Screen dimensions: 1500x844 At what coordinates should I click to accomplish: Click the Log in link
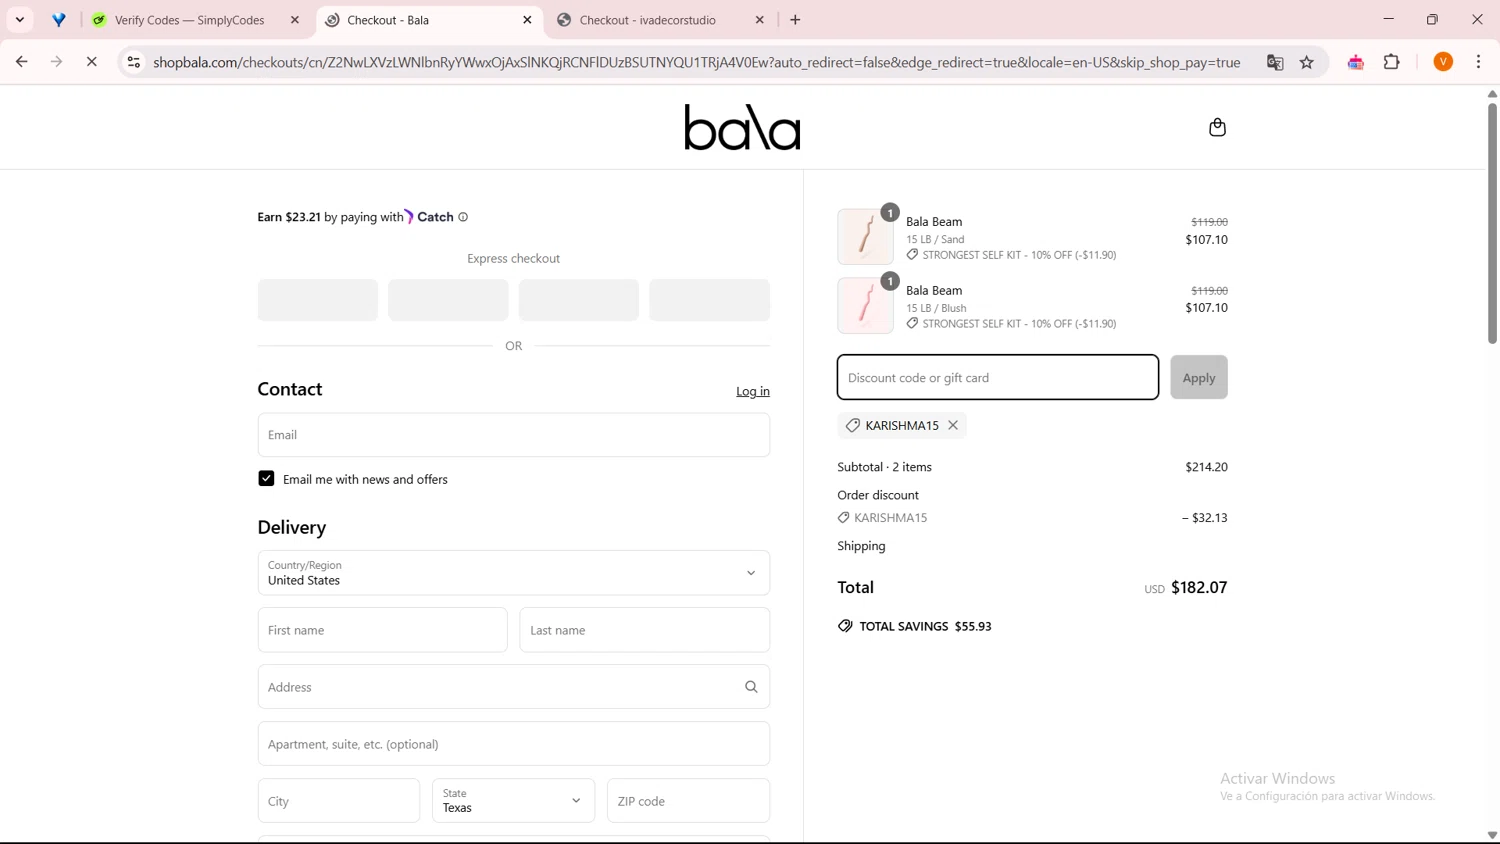[753, 391]
